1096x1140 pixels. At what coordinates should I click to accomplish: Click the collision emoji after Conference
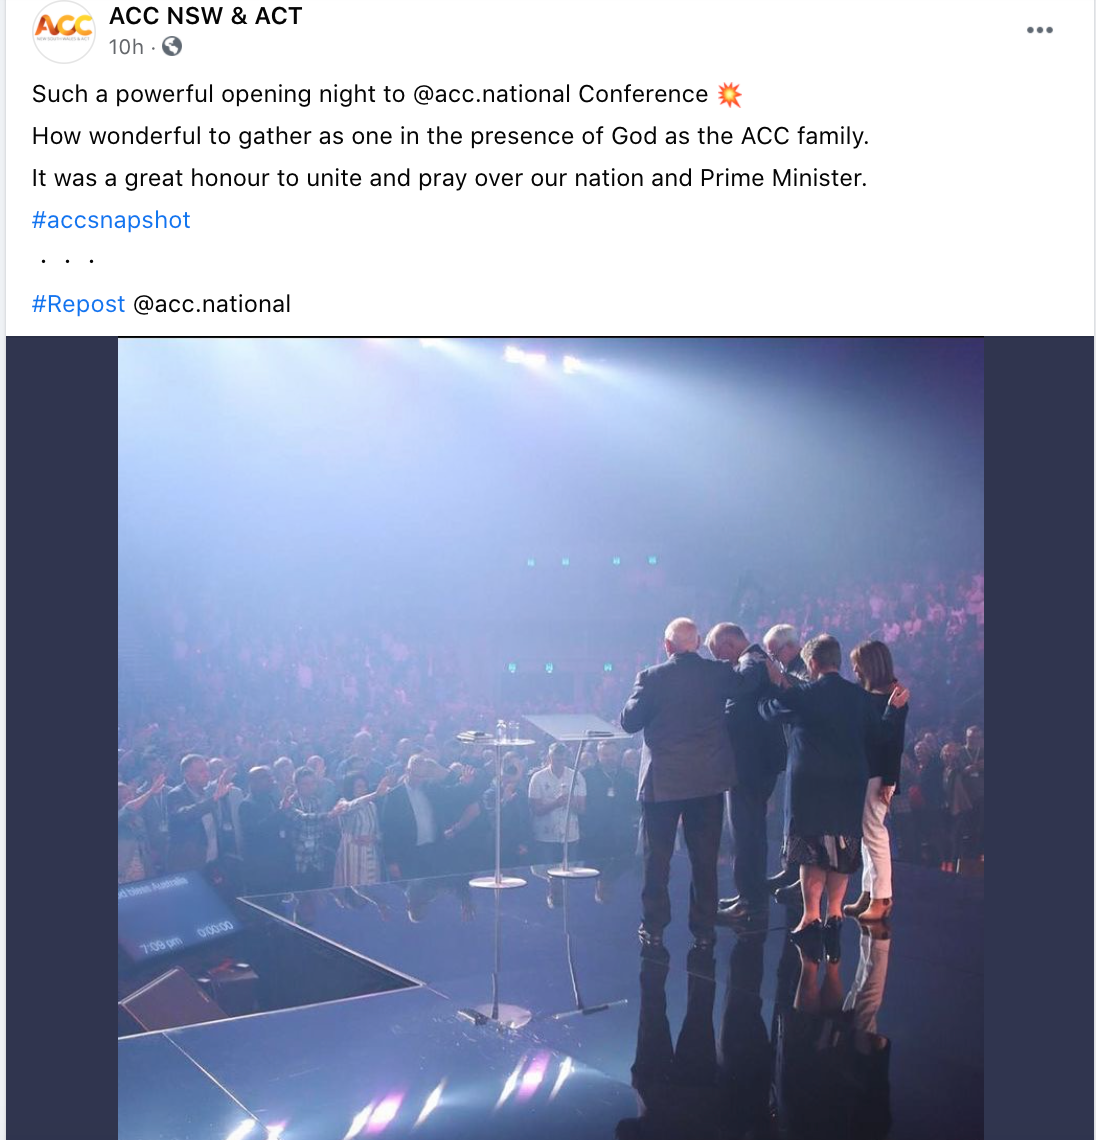click(730, 94)
